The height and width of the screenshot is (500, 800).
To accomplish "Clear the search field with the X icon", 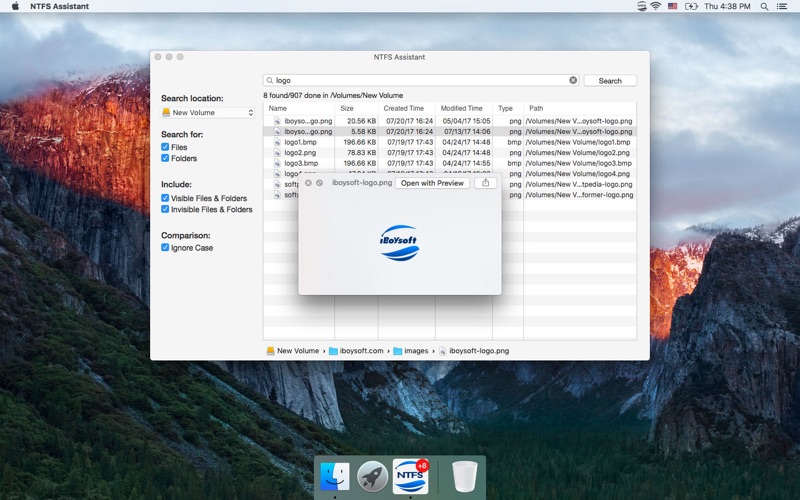I will click(573, 80).
